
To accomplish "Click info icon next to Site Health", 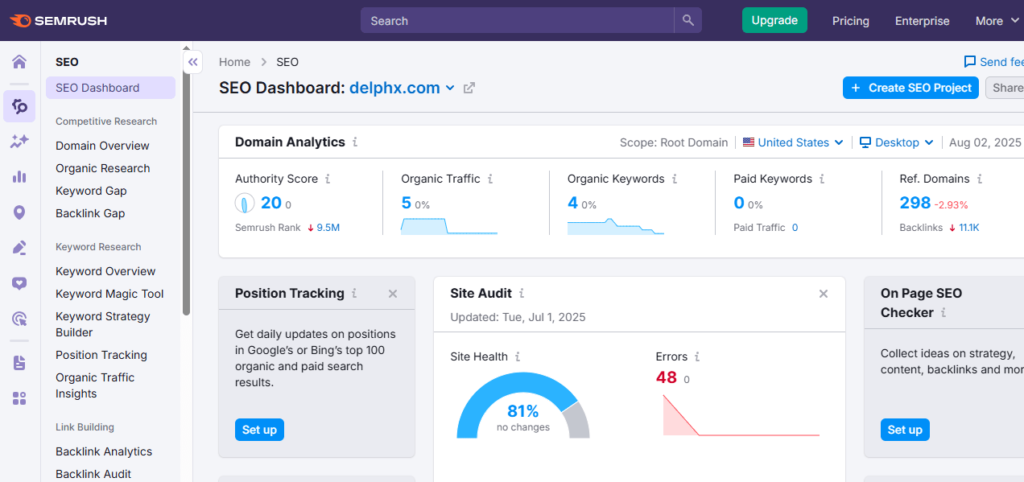I will pos(517,357).
